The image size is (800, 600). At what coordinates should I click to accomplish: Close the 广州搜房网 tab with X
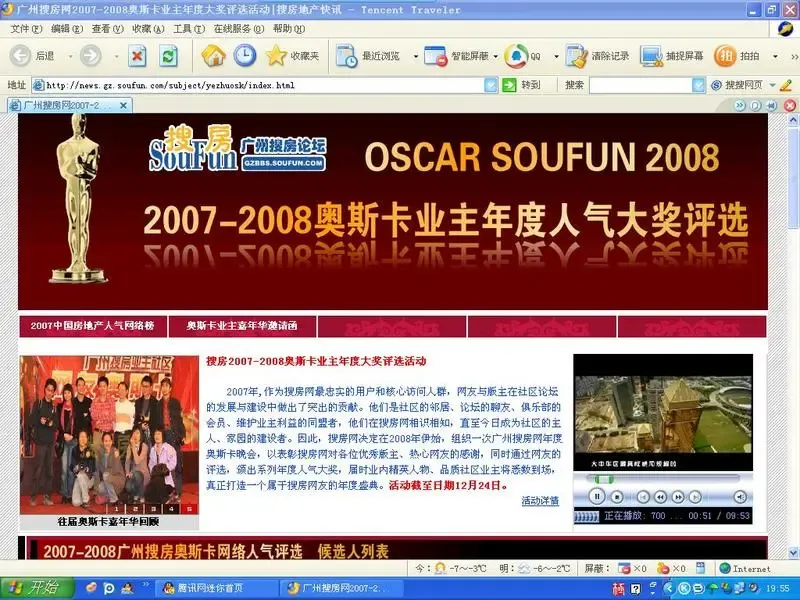pyautogui.click(x=123, y=106)
